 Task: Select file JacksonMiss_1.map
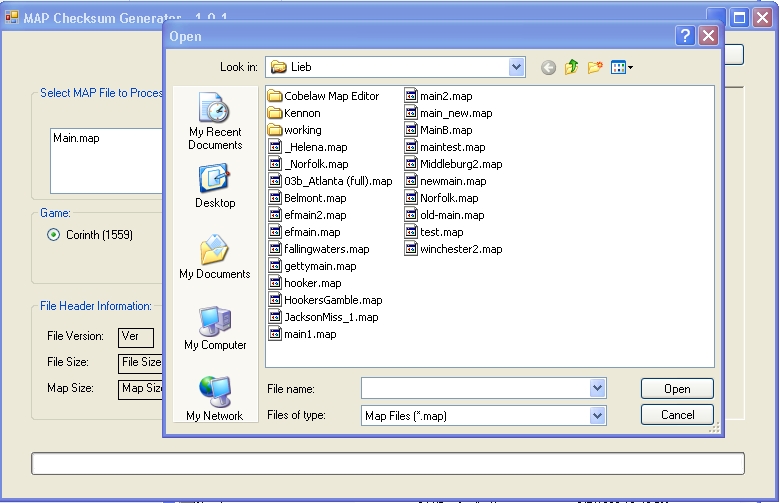click(324, 316)
